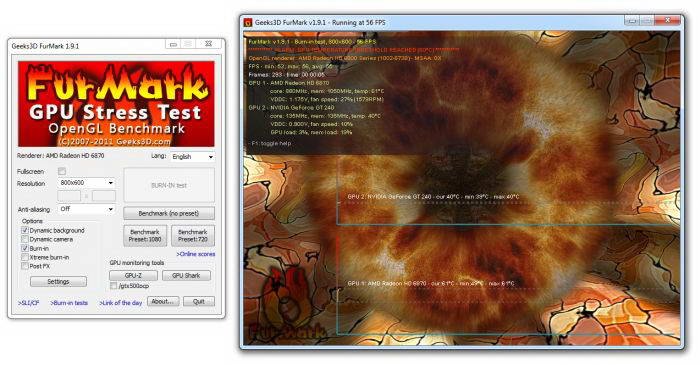This screenshot has height=365, width=700.
Task: Enable Xtreme burn-in checkbox
Action: click(x=25, y=257)
